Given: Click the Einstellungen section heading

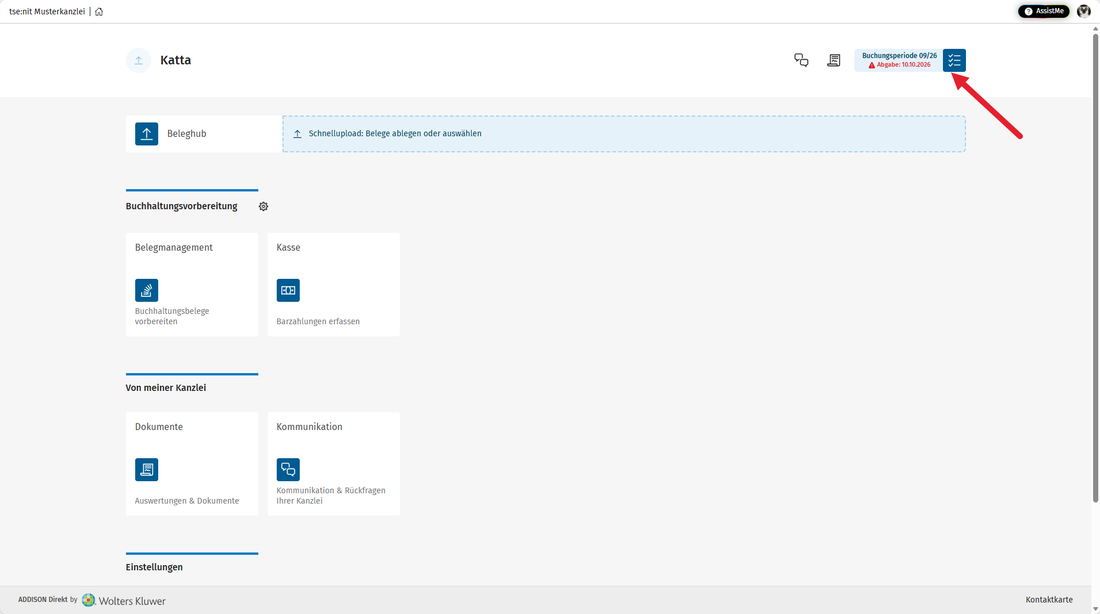Looking at the screenshot, I should coord(154,567).
